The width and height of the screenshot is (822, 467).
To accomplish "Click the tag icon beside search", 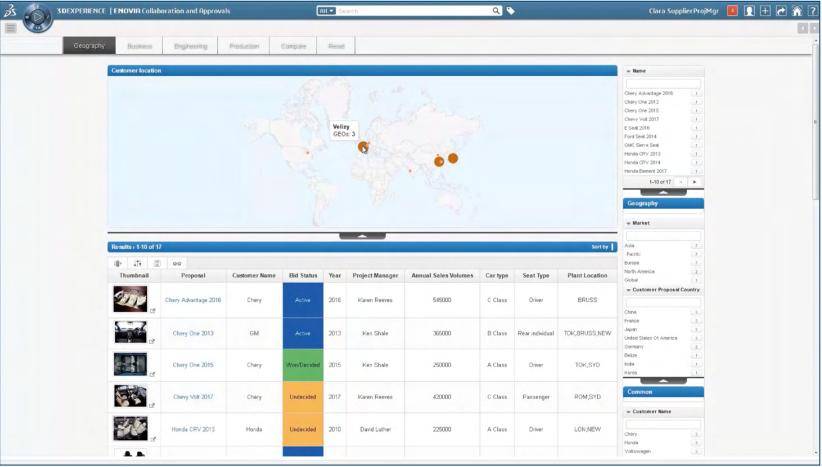I will [511, 11].
